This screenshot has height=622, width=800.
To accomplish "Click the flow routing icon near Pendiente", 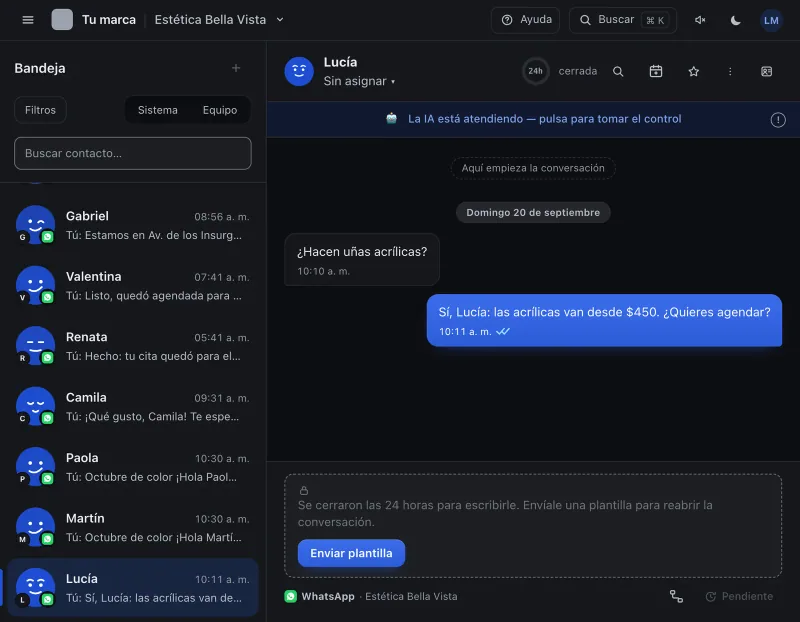I will click(676, 596).
